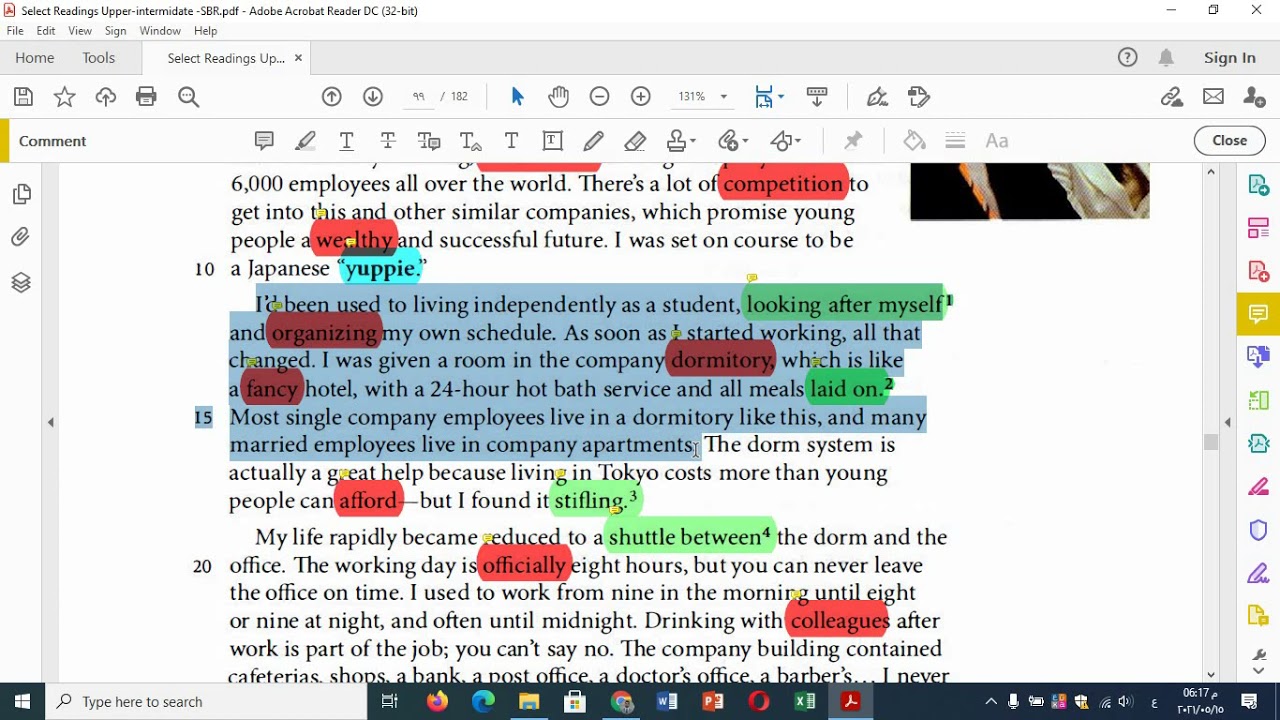Screen dimensions: 1280x720
Task: Open the File menu
Action: click(x=15, y=31)
